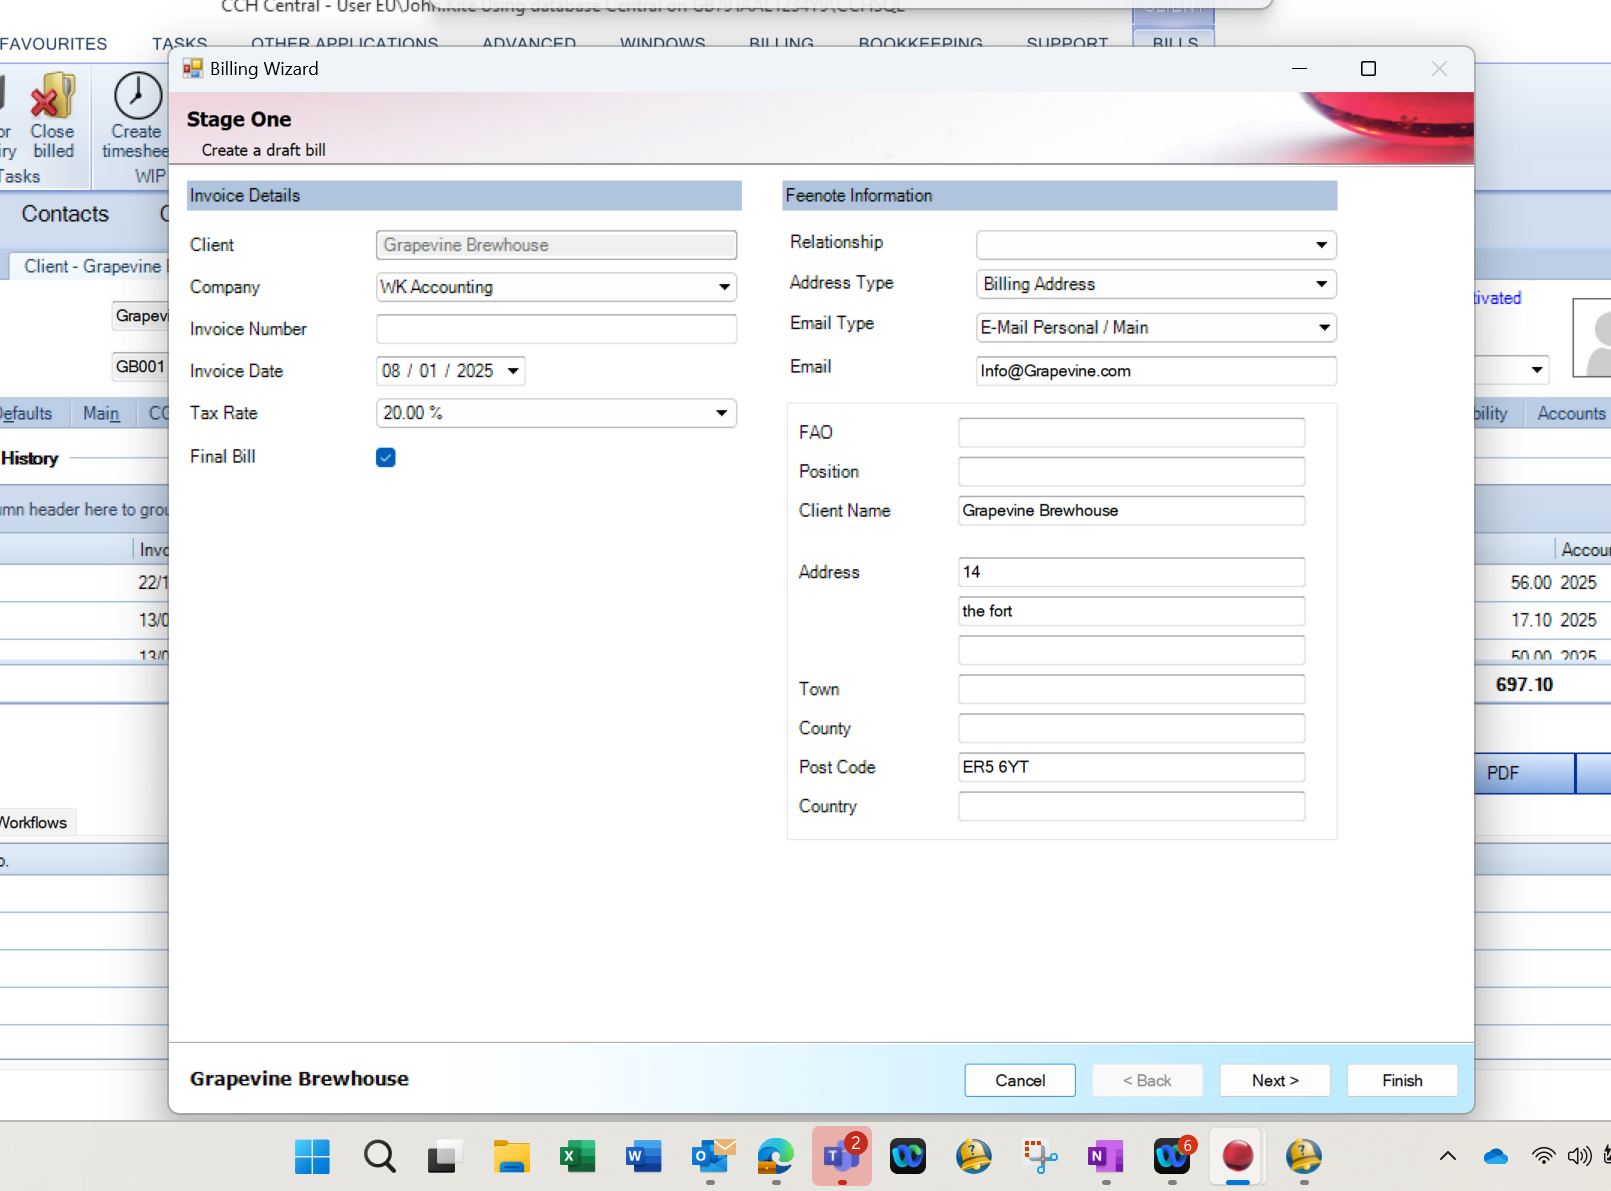
Task: Open the empty Relationship dropdown
Action: (x=1323, y=245)
